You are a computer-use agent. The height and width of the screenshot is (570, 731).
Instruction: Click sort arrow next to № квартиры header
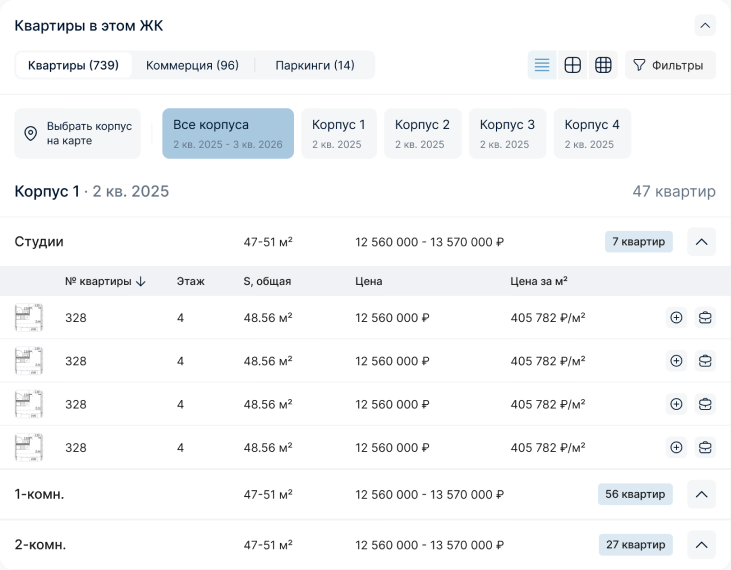(x=141, y=282)
